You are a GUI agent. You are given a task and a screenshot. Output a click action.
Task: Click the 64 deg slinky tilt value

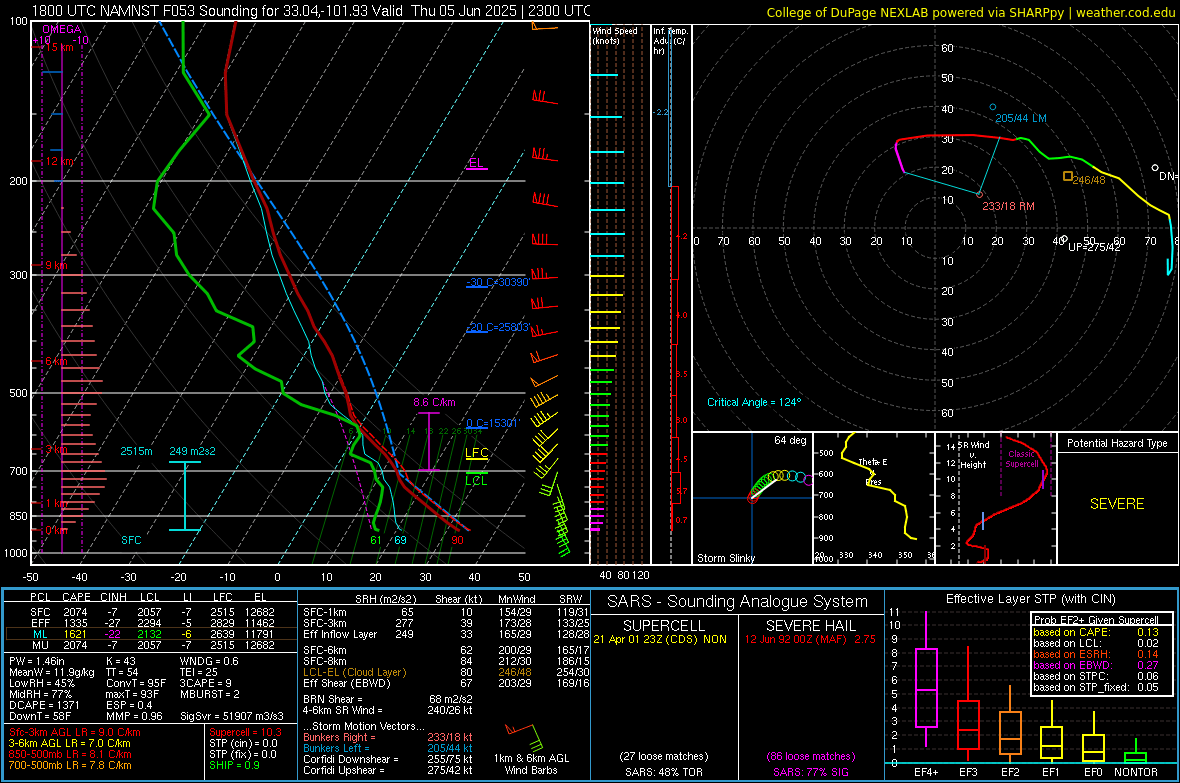[x=790, y=440]
